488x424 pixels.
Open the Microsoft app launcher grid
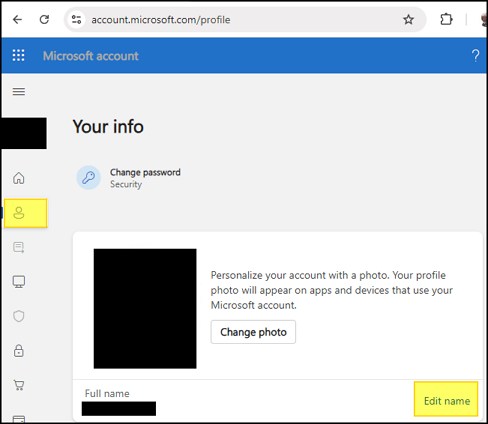pyautogui.click(x=18, y=55)
